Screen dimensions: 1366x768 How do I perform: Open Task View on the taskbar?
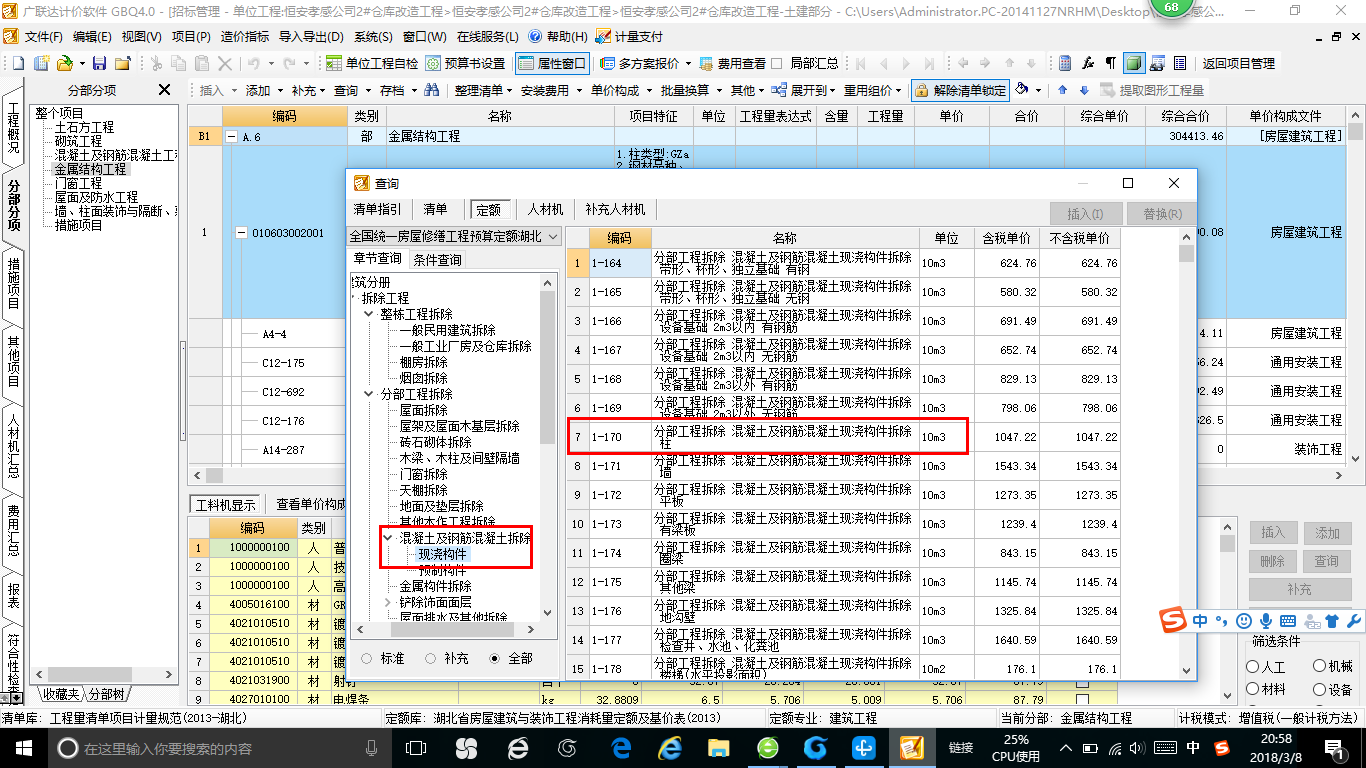(x=416, y=747)
